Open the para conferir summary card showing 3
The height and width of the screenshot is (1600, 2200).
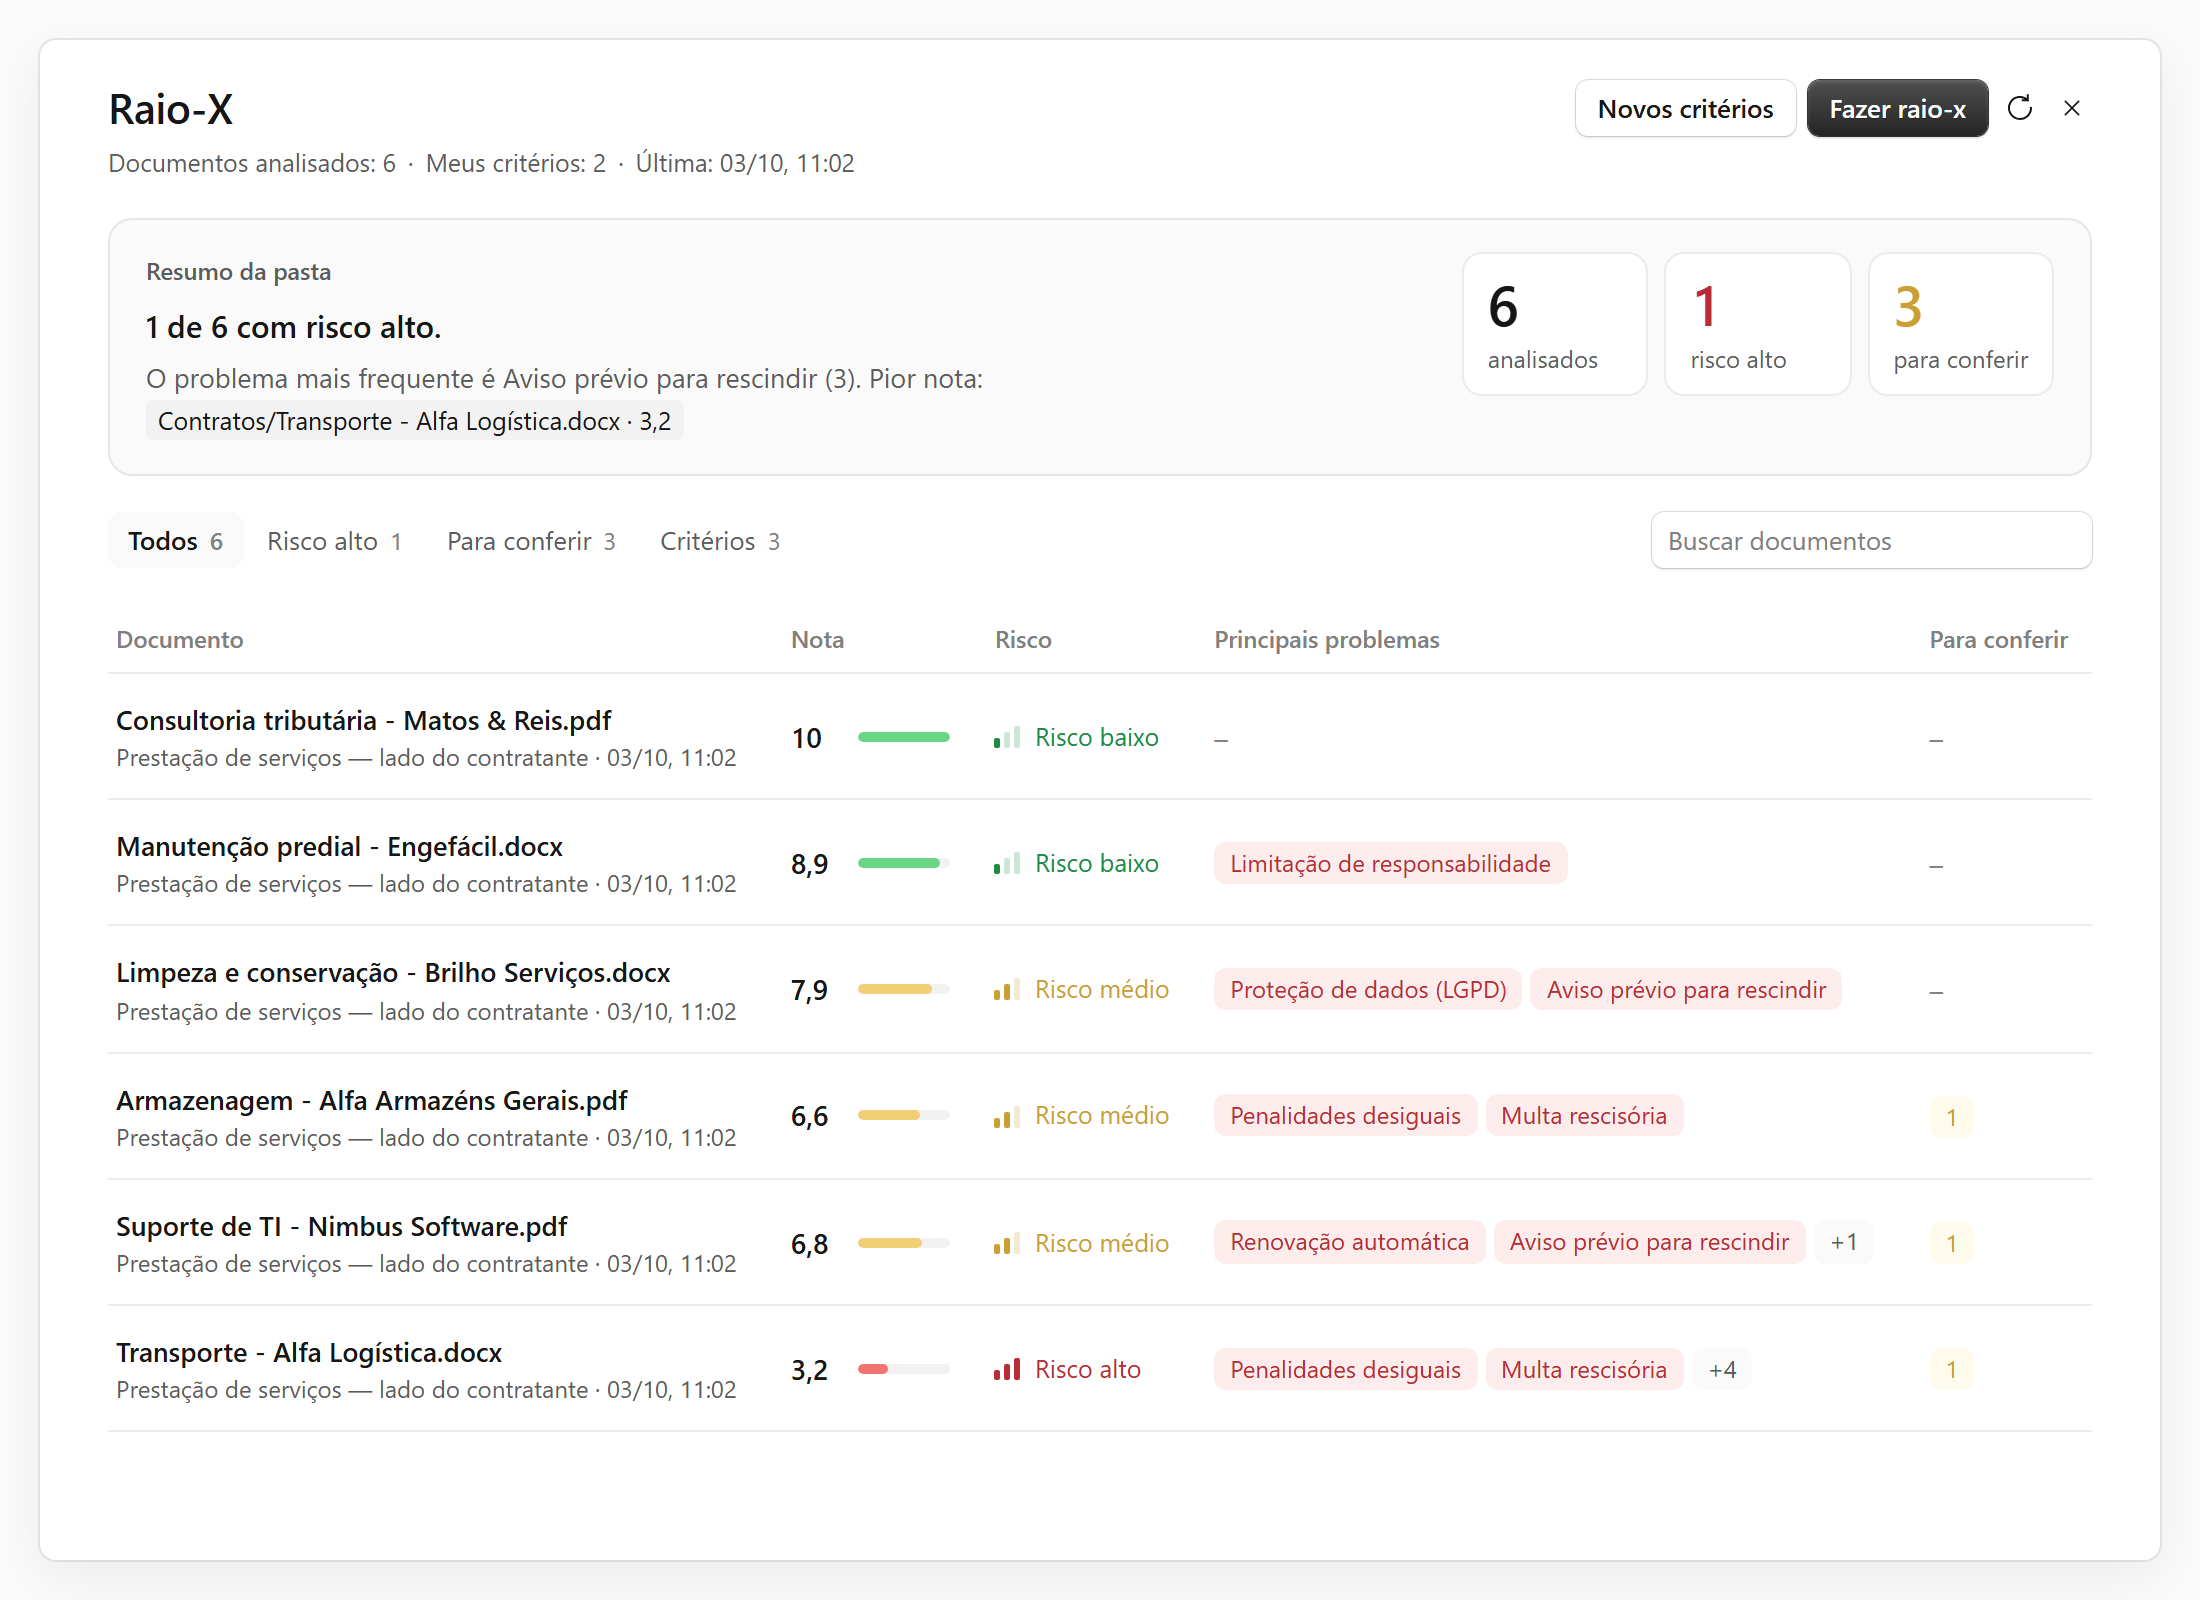point(1960,324)
